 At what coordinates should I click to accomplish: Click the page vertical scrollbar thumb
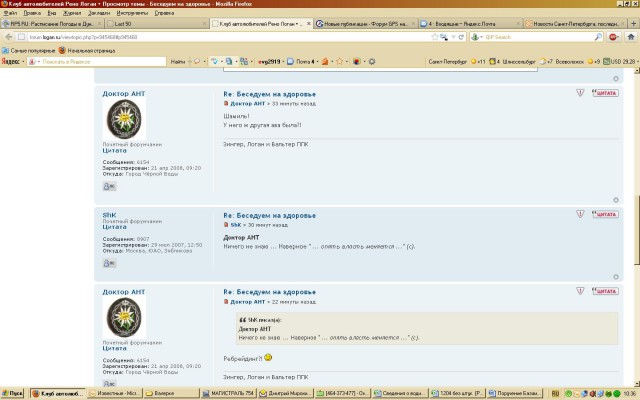(x=637, y=231)
